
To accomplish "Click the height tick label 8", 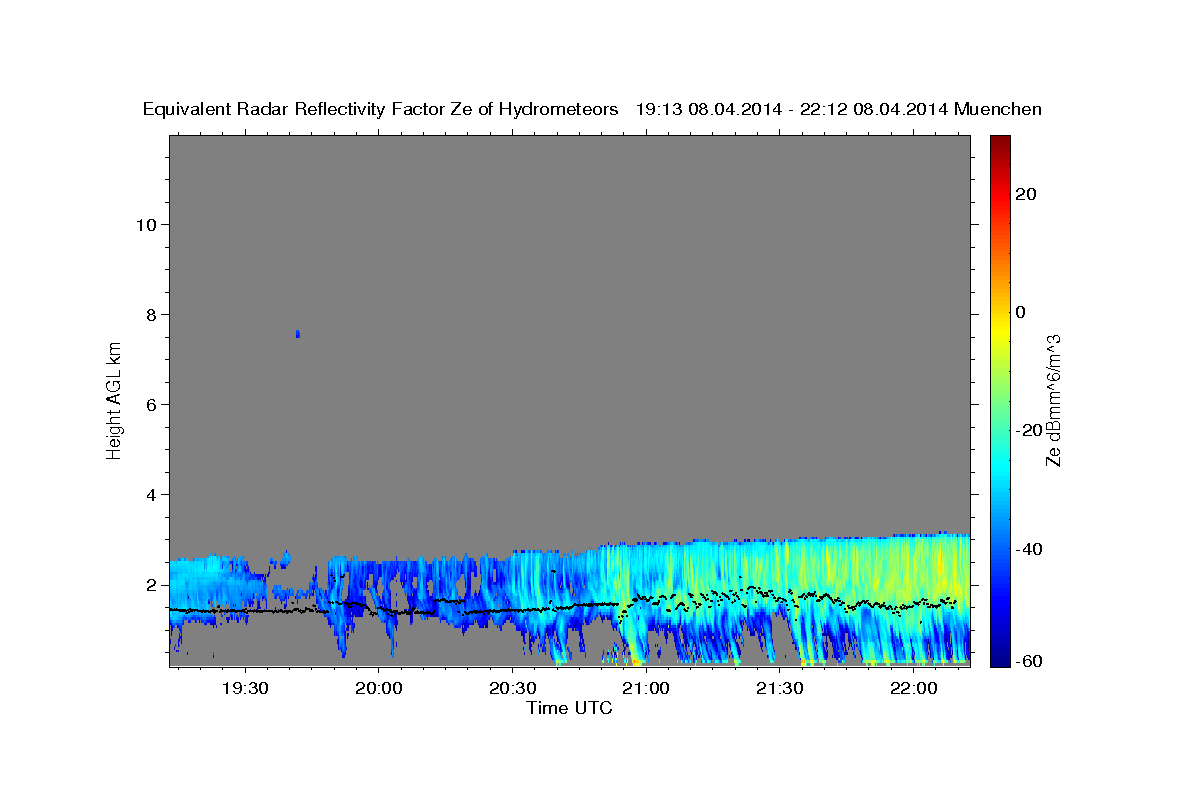I will click(x=150, y=314).
